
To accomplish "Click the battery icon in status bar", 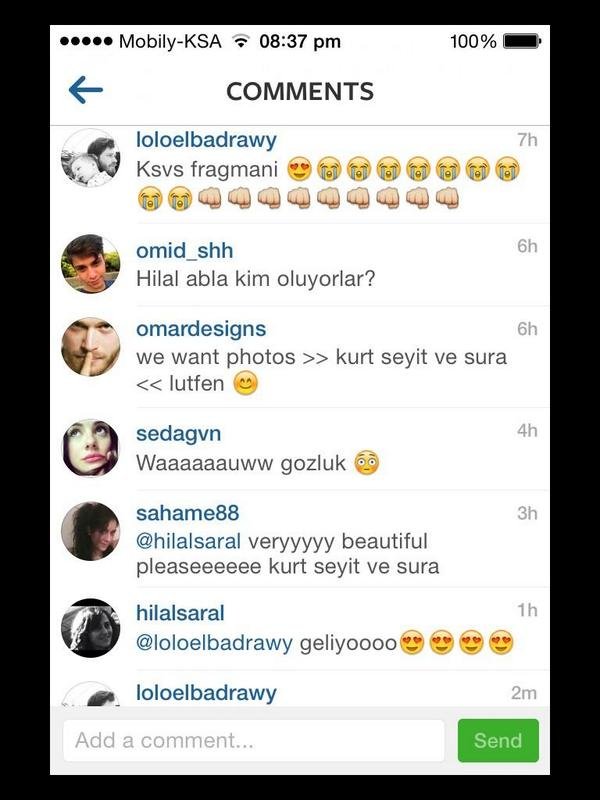I will (522, 41).
